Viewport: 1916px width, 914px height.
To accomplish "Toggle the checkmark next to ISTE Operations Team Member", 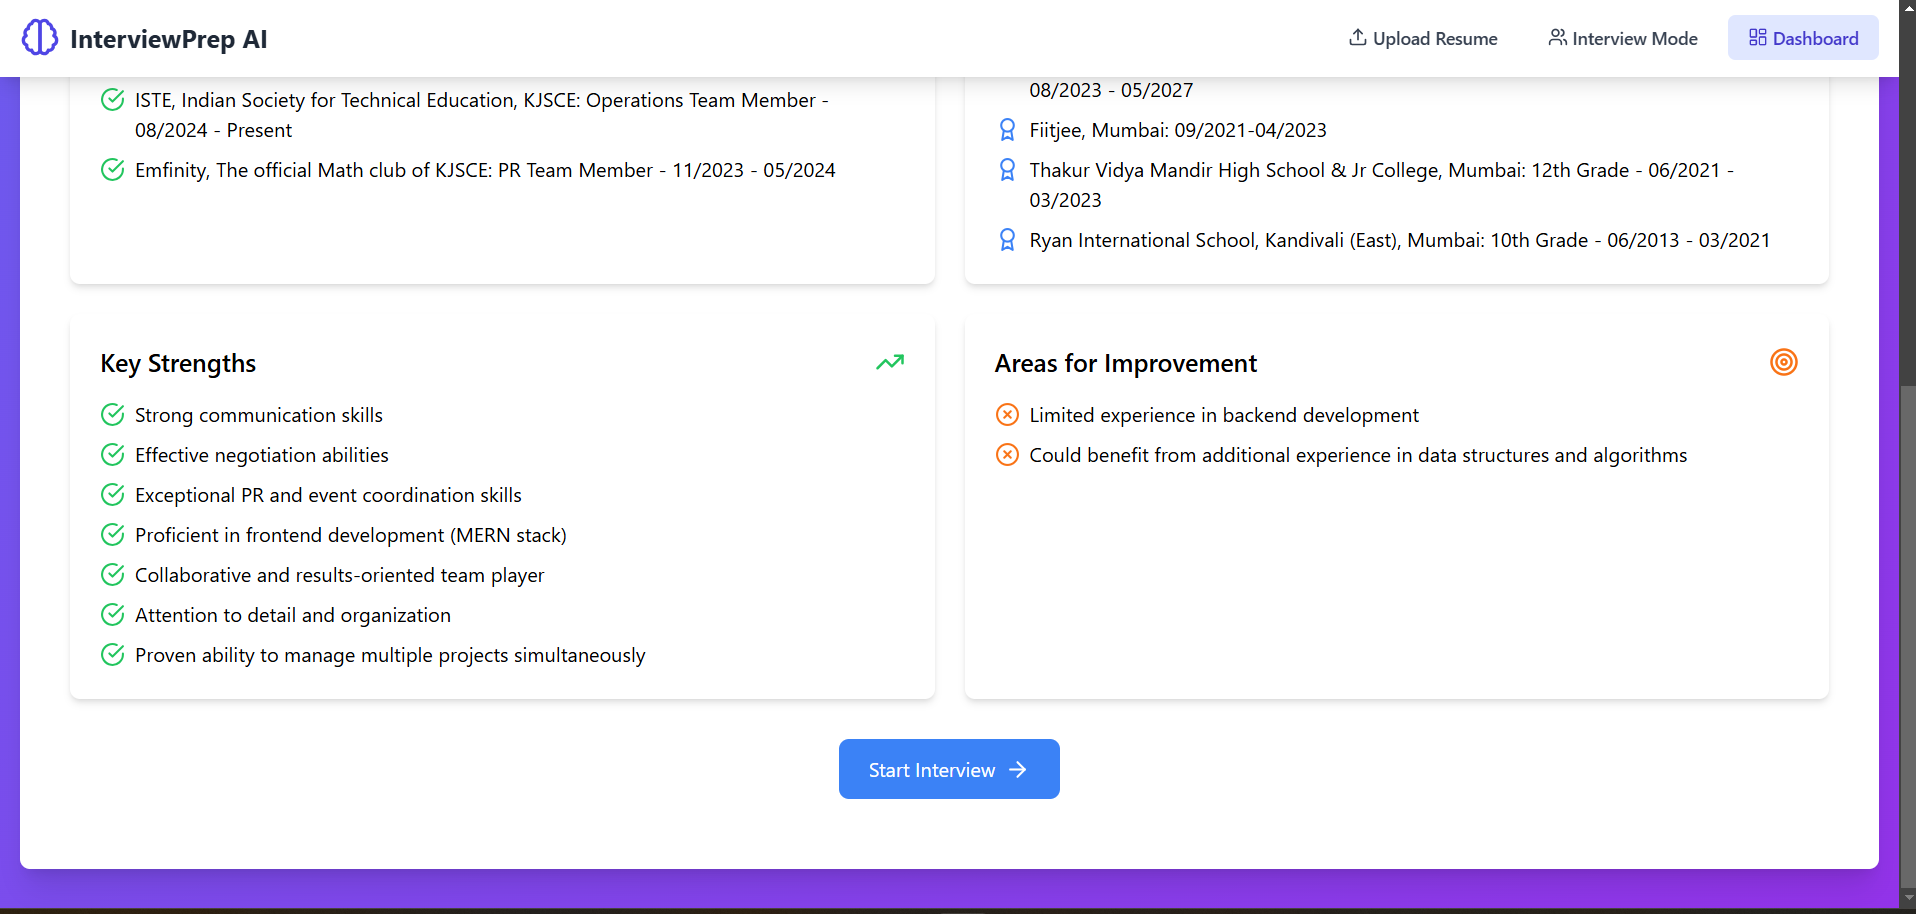I will (x=112, y=99).
